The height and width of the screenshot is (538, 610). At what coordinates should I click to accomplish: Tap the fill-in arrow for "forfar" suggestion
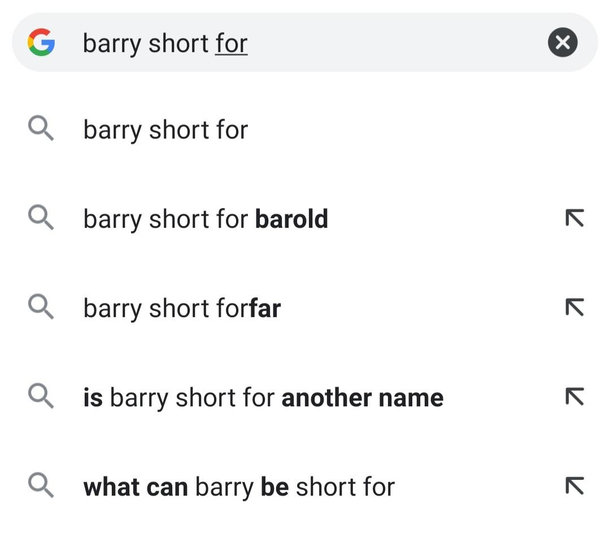pyautogui.click(x=573, y=308)
